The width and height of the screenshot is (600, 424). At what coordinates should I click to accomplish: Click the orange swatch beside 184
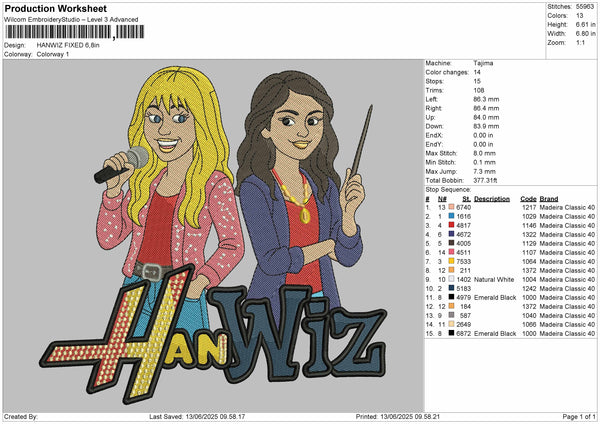[451, 306]
